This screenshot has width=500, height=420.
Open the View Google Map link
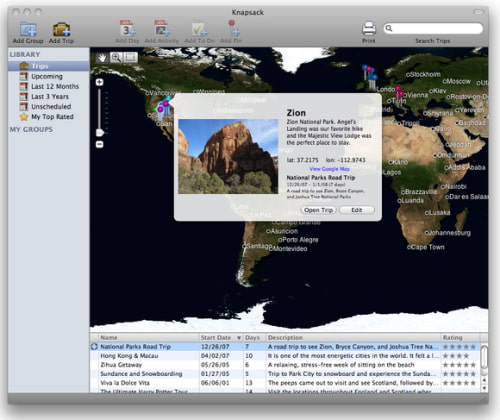click(x=329, y=169)
